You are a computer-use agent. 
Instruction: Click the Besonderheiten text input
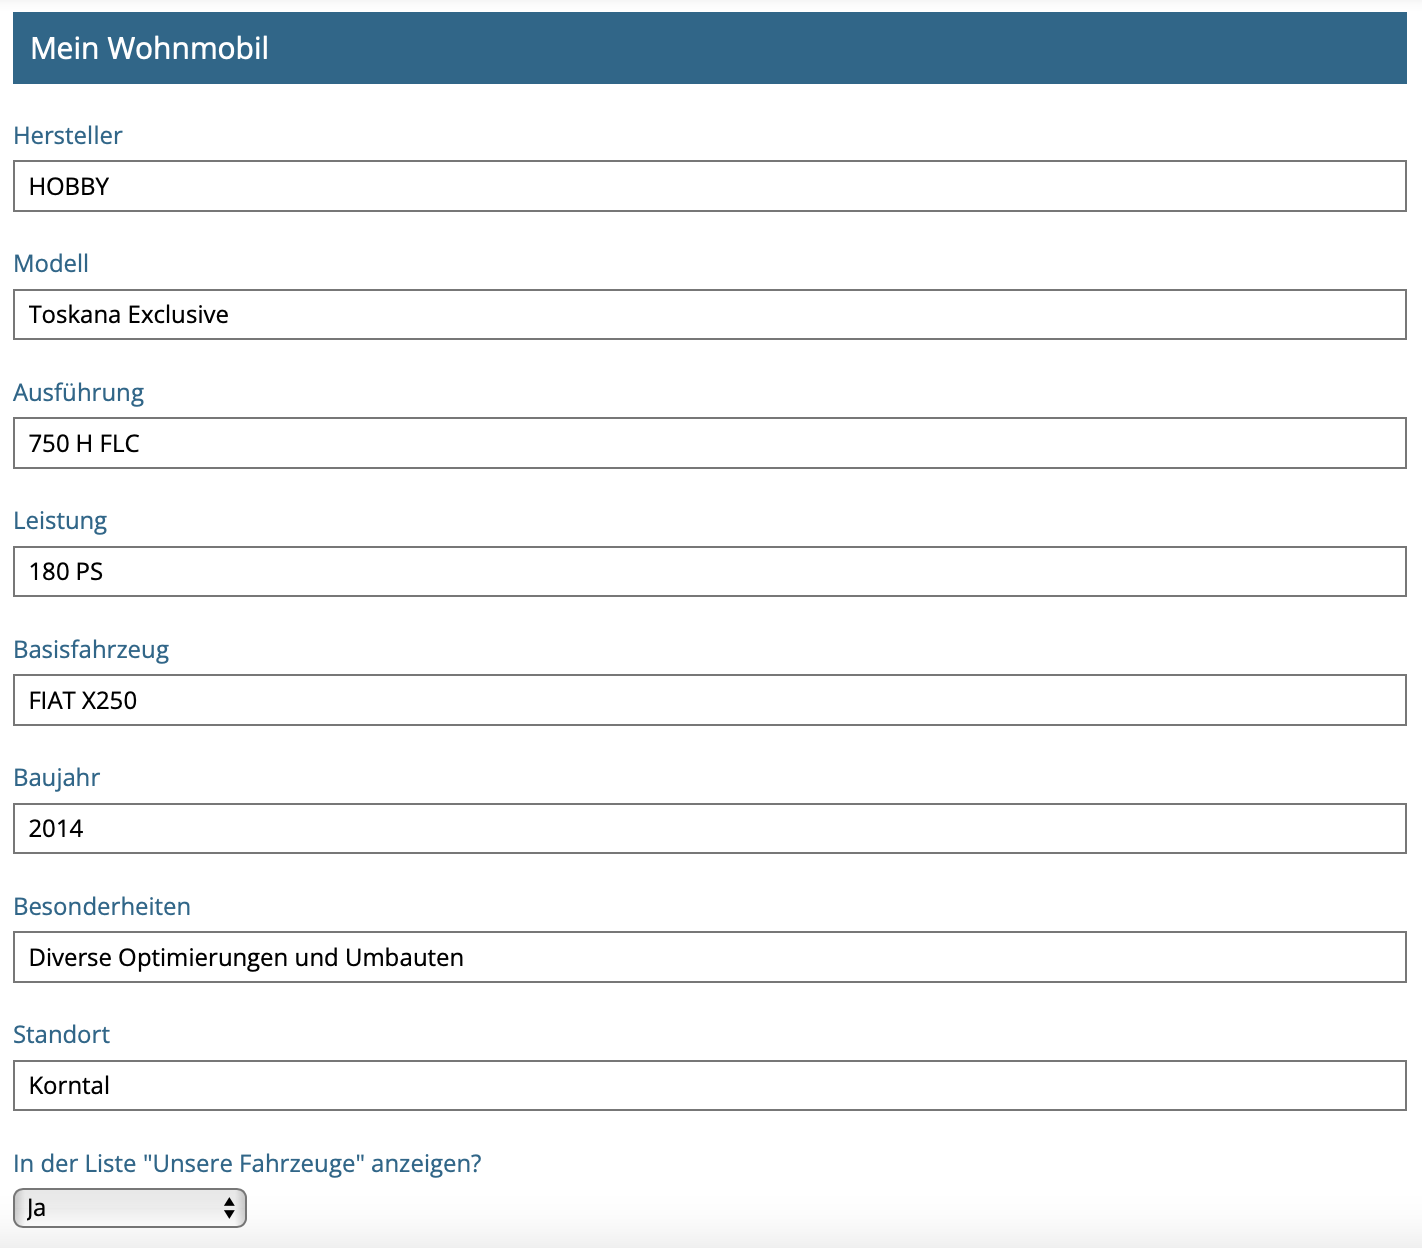[709, 957]
